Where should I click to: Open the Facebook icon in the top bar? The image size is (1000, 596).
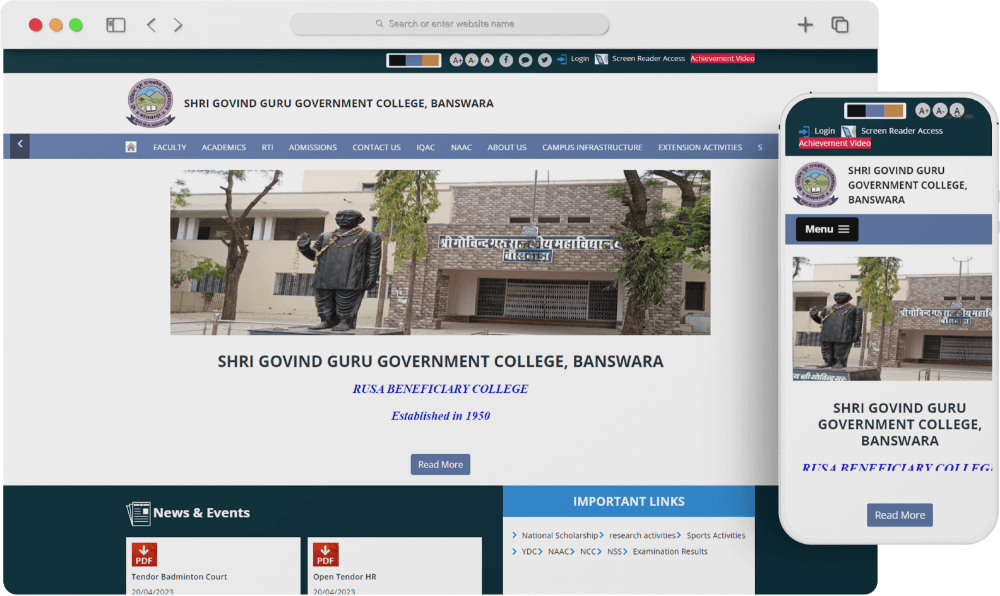click(x=506, y=60)
